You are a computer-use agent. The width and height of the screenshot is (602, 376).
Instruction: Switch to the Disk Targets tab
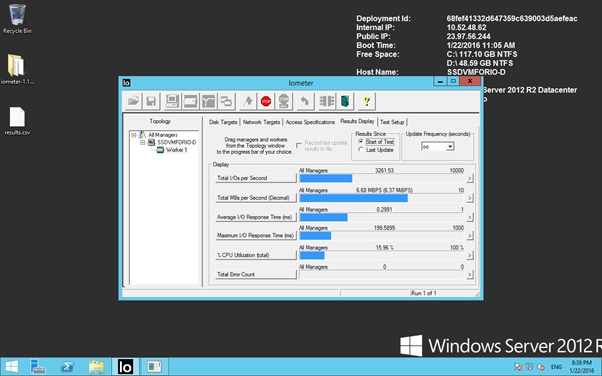[223, 122]
